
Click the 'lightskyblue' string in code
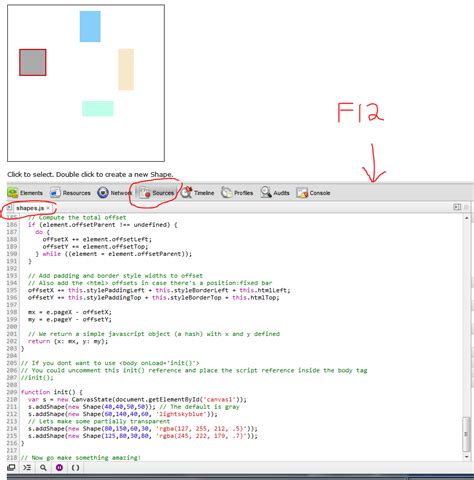(x=181, y=414)
